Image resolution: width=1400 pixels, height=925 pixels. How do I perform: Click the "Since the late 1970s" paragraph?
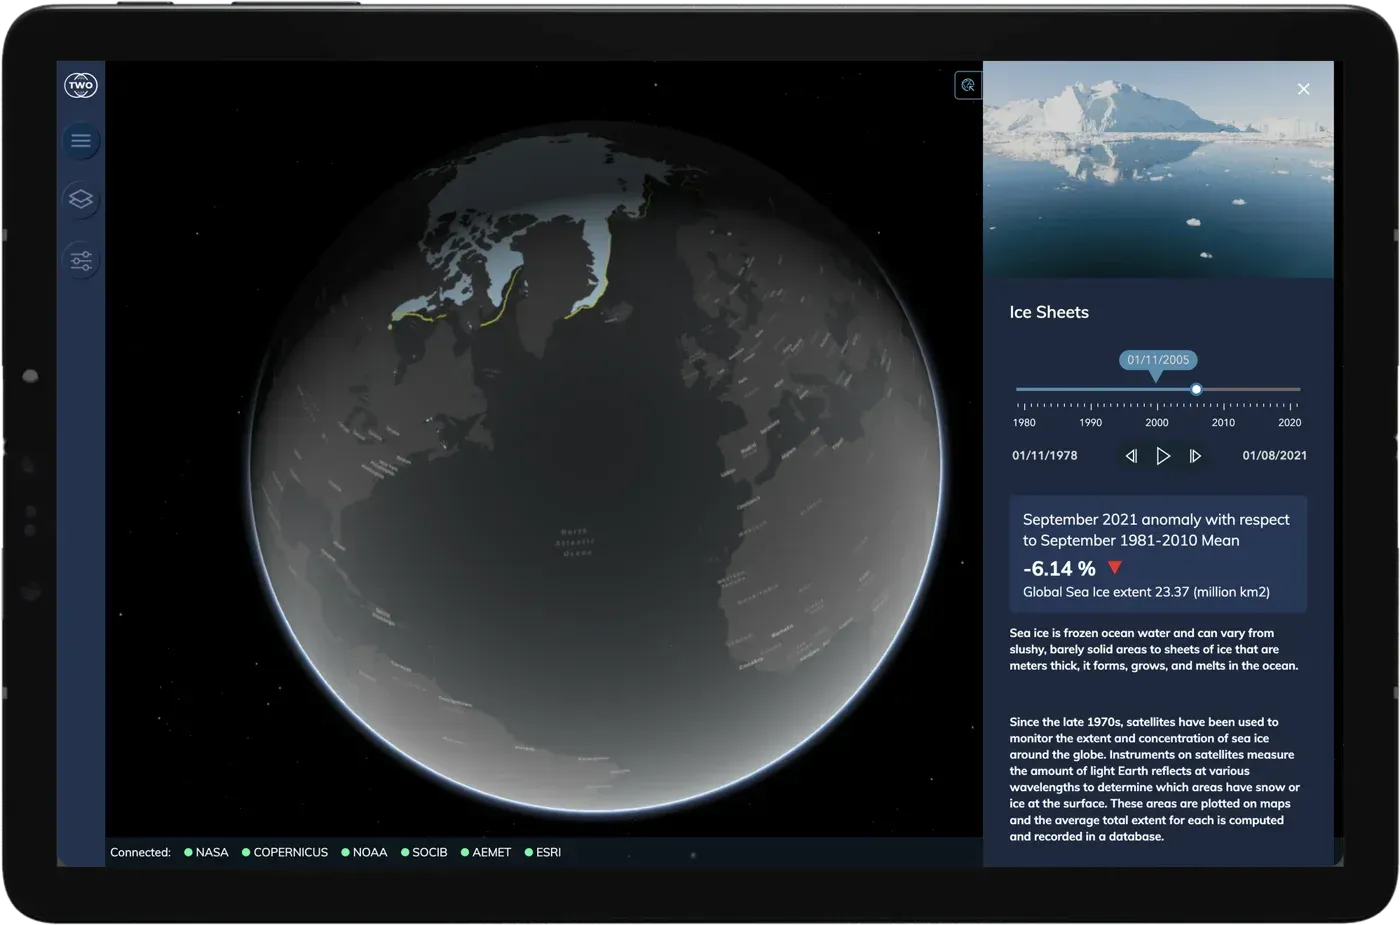click(x=1155, y=779)
